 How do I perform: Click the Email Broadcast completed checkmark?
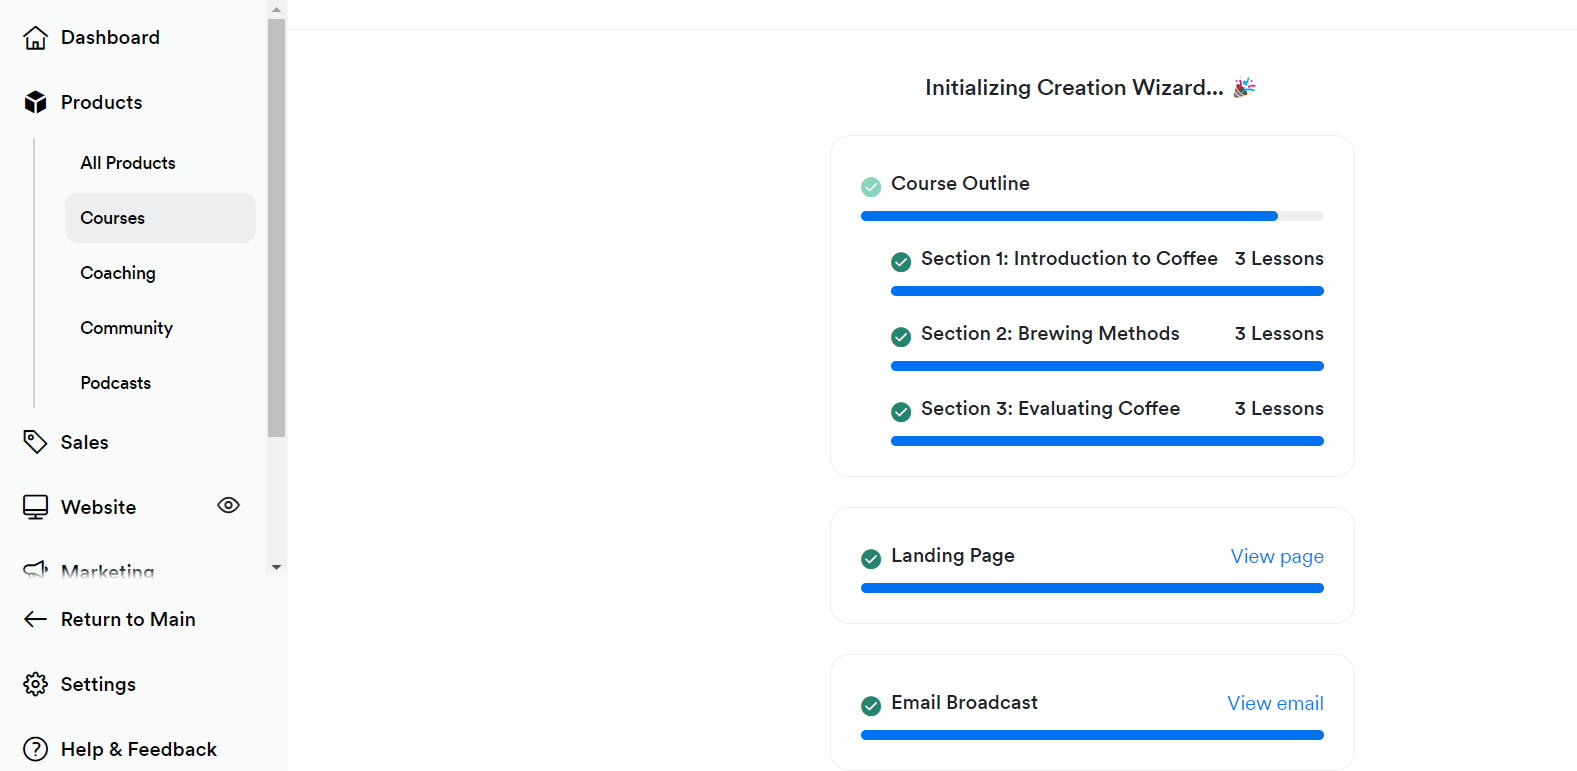click(871, 706)
